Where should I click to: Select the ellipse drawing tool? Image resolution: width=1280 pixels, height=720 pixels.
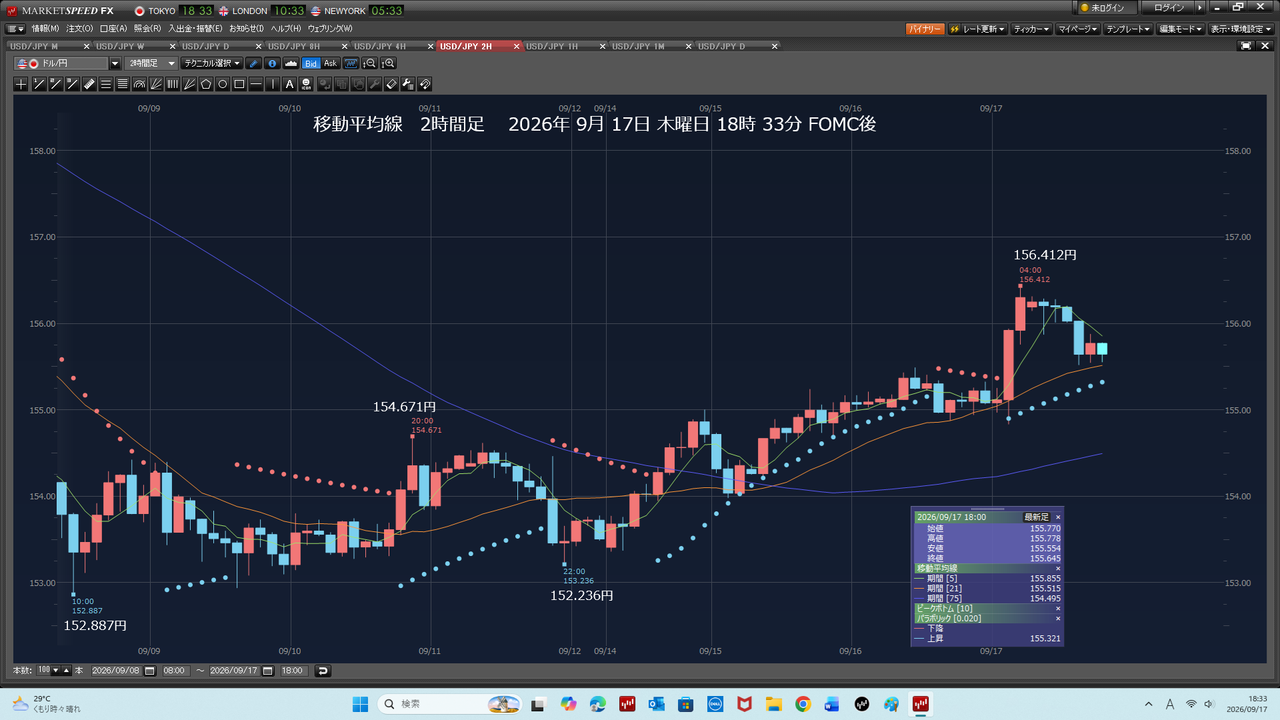[223, 84]
